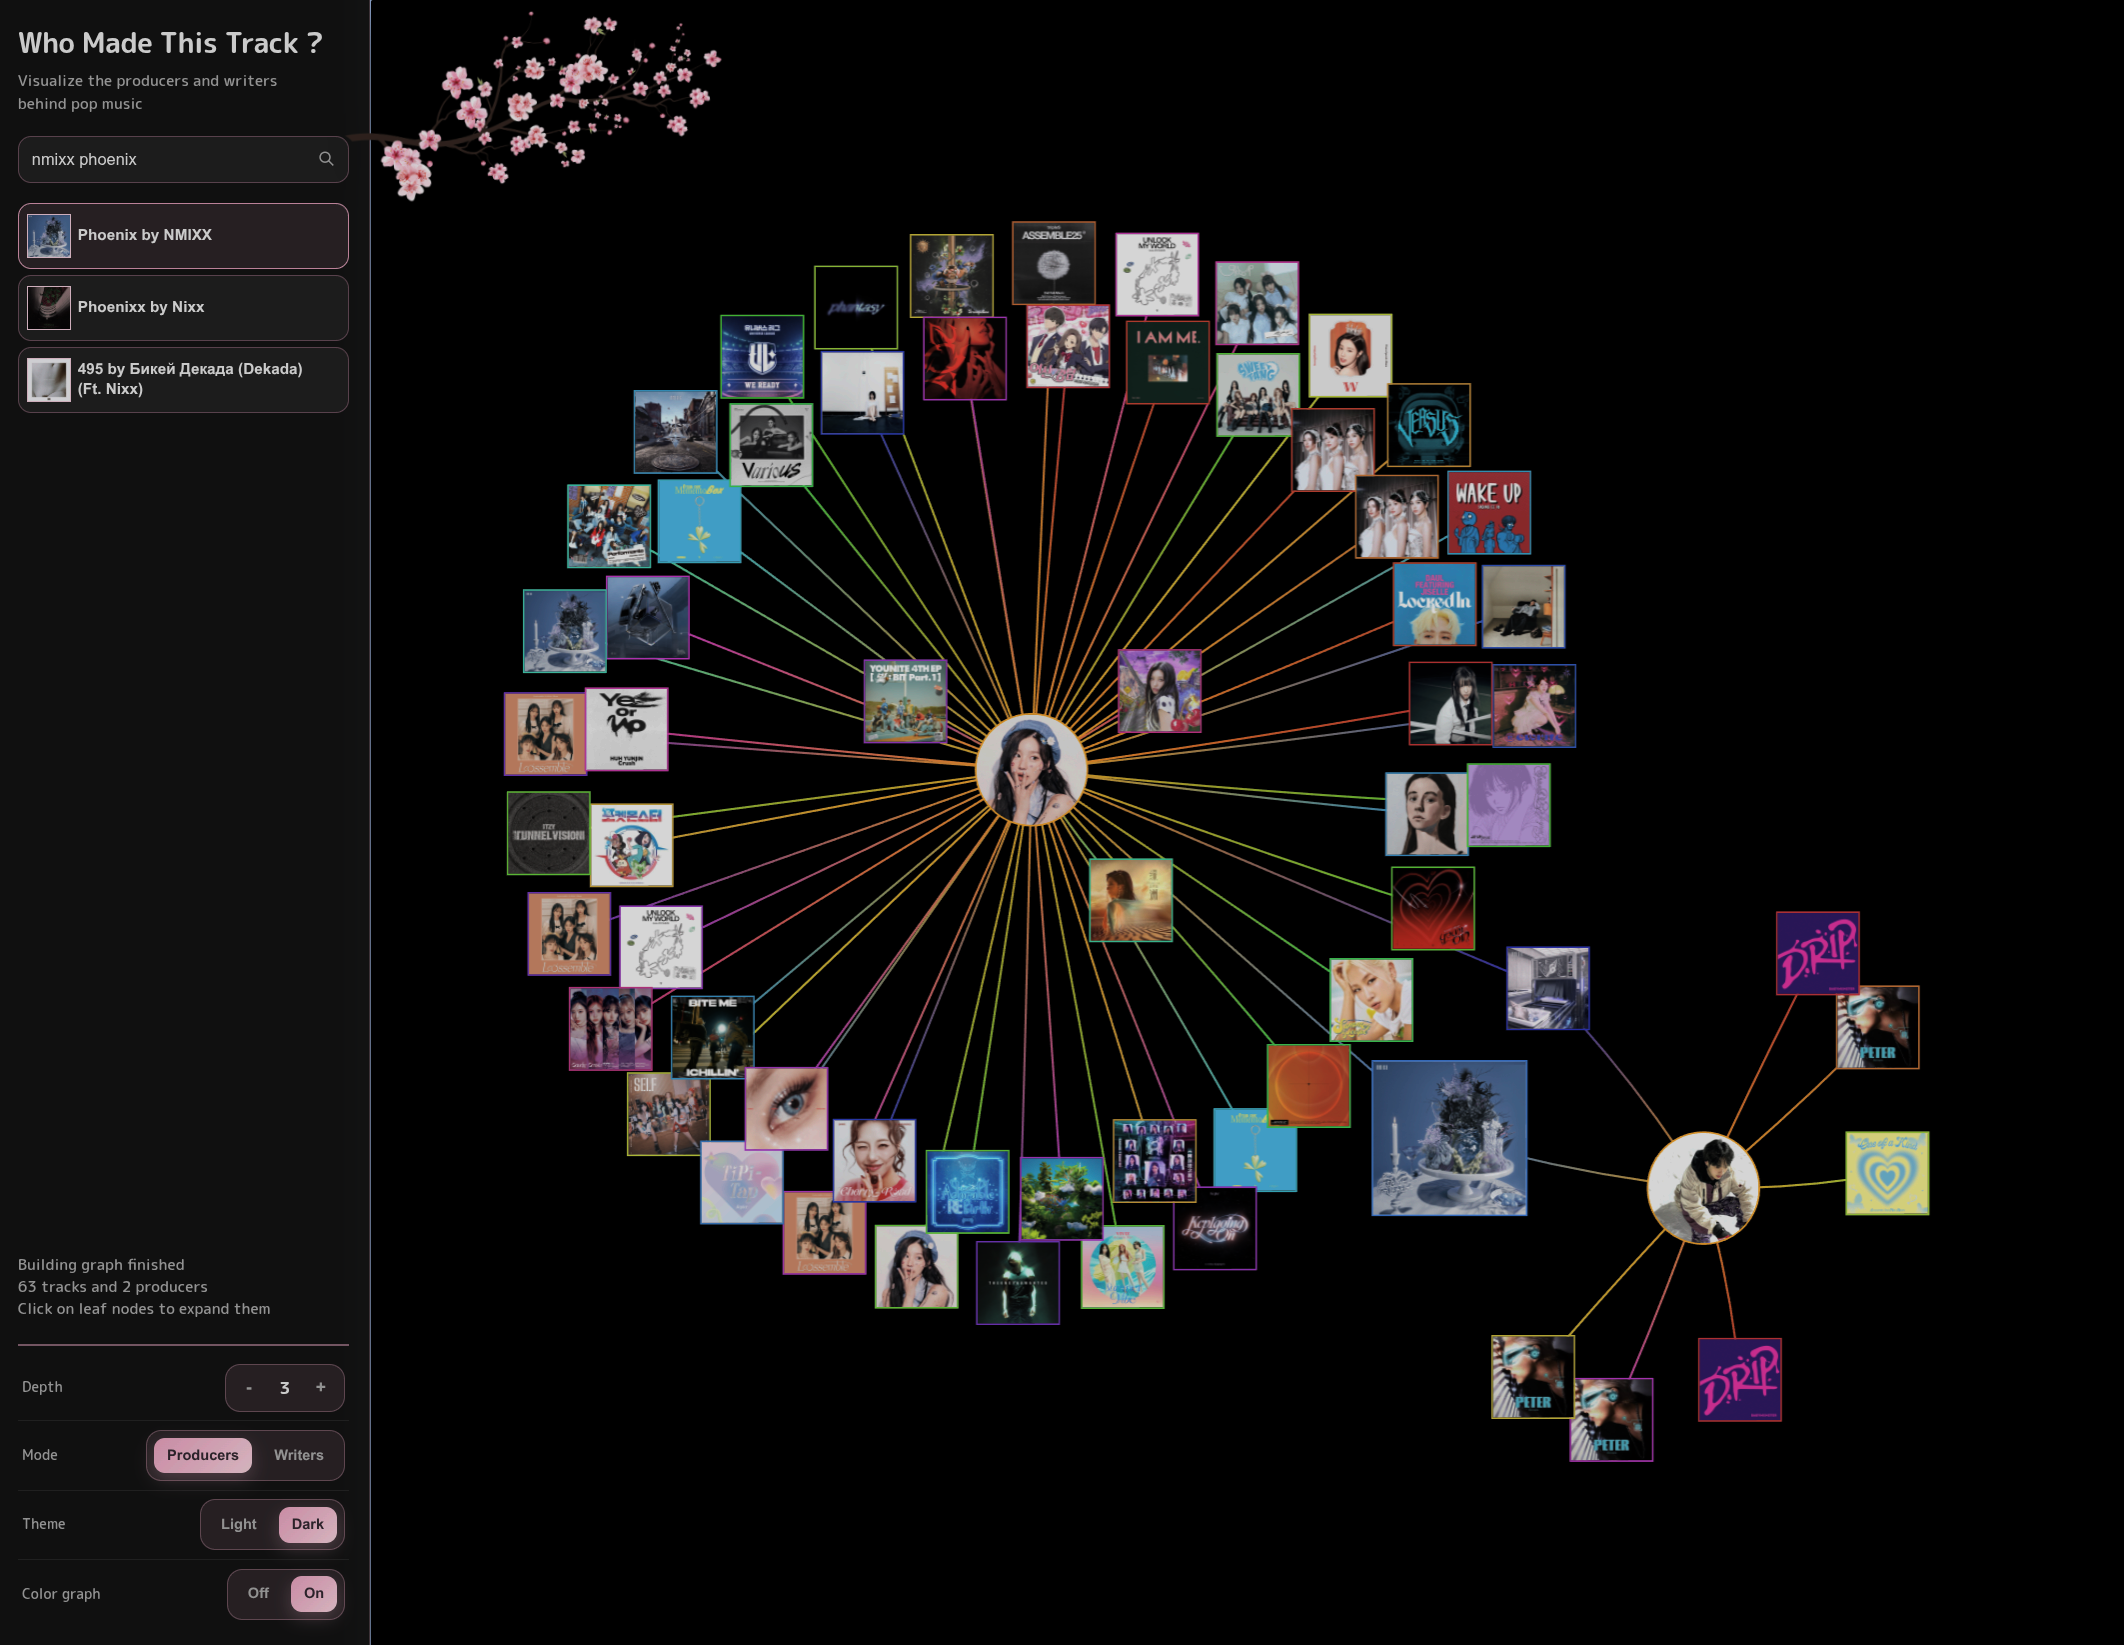Switch mode to Producers
Viewport: 2124px width, 1645px height.
pos(202,1455)
